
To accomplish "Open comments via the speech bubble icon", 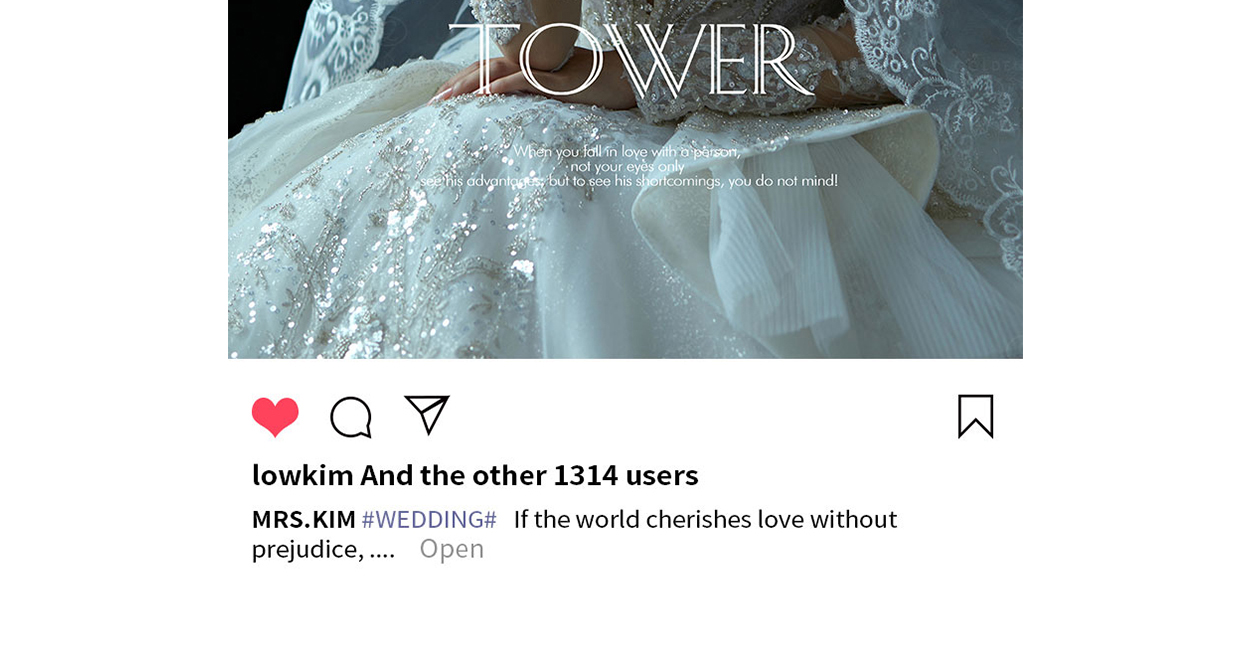I will click(351, 417).
